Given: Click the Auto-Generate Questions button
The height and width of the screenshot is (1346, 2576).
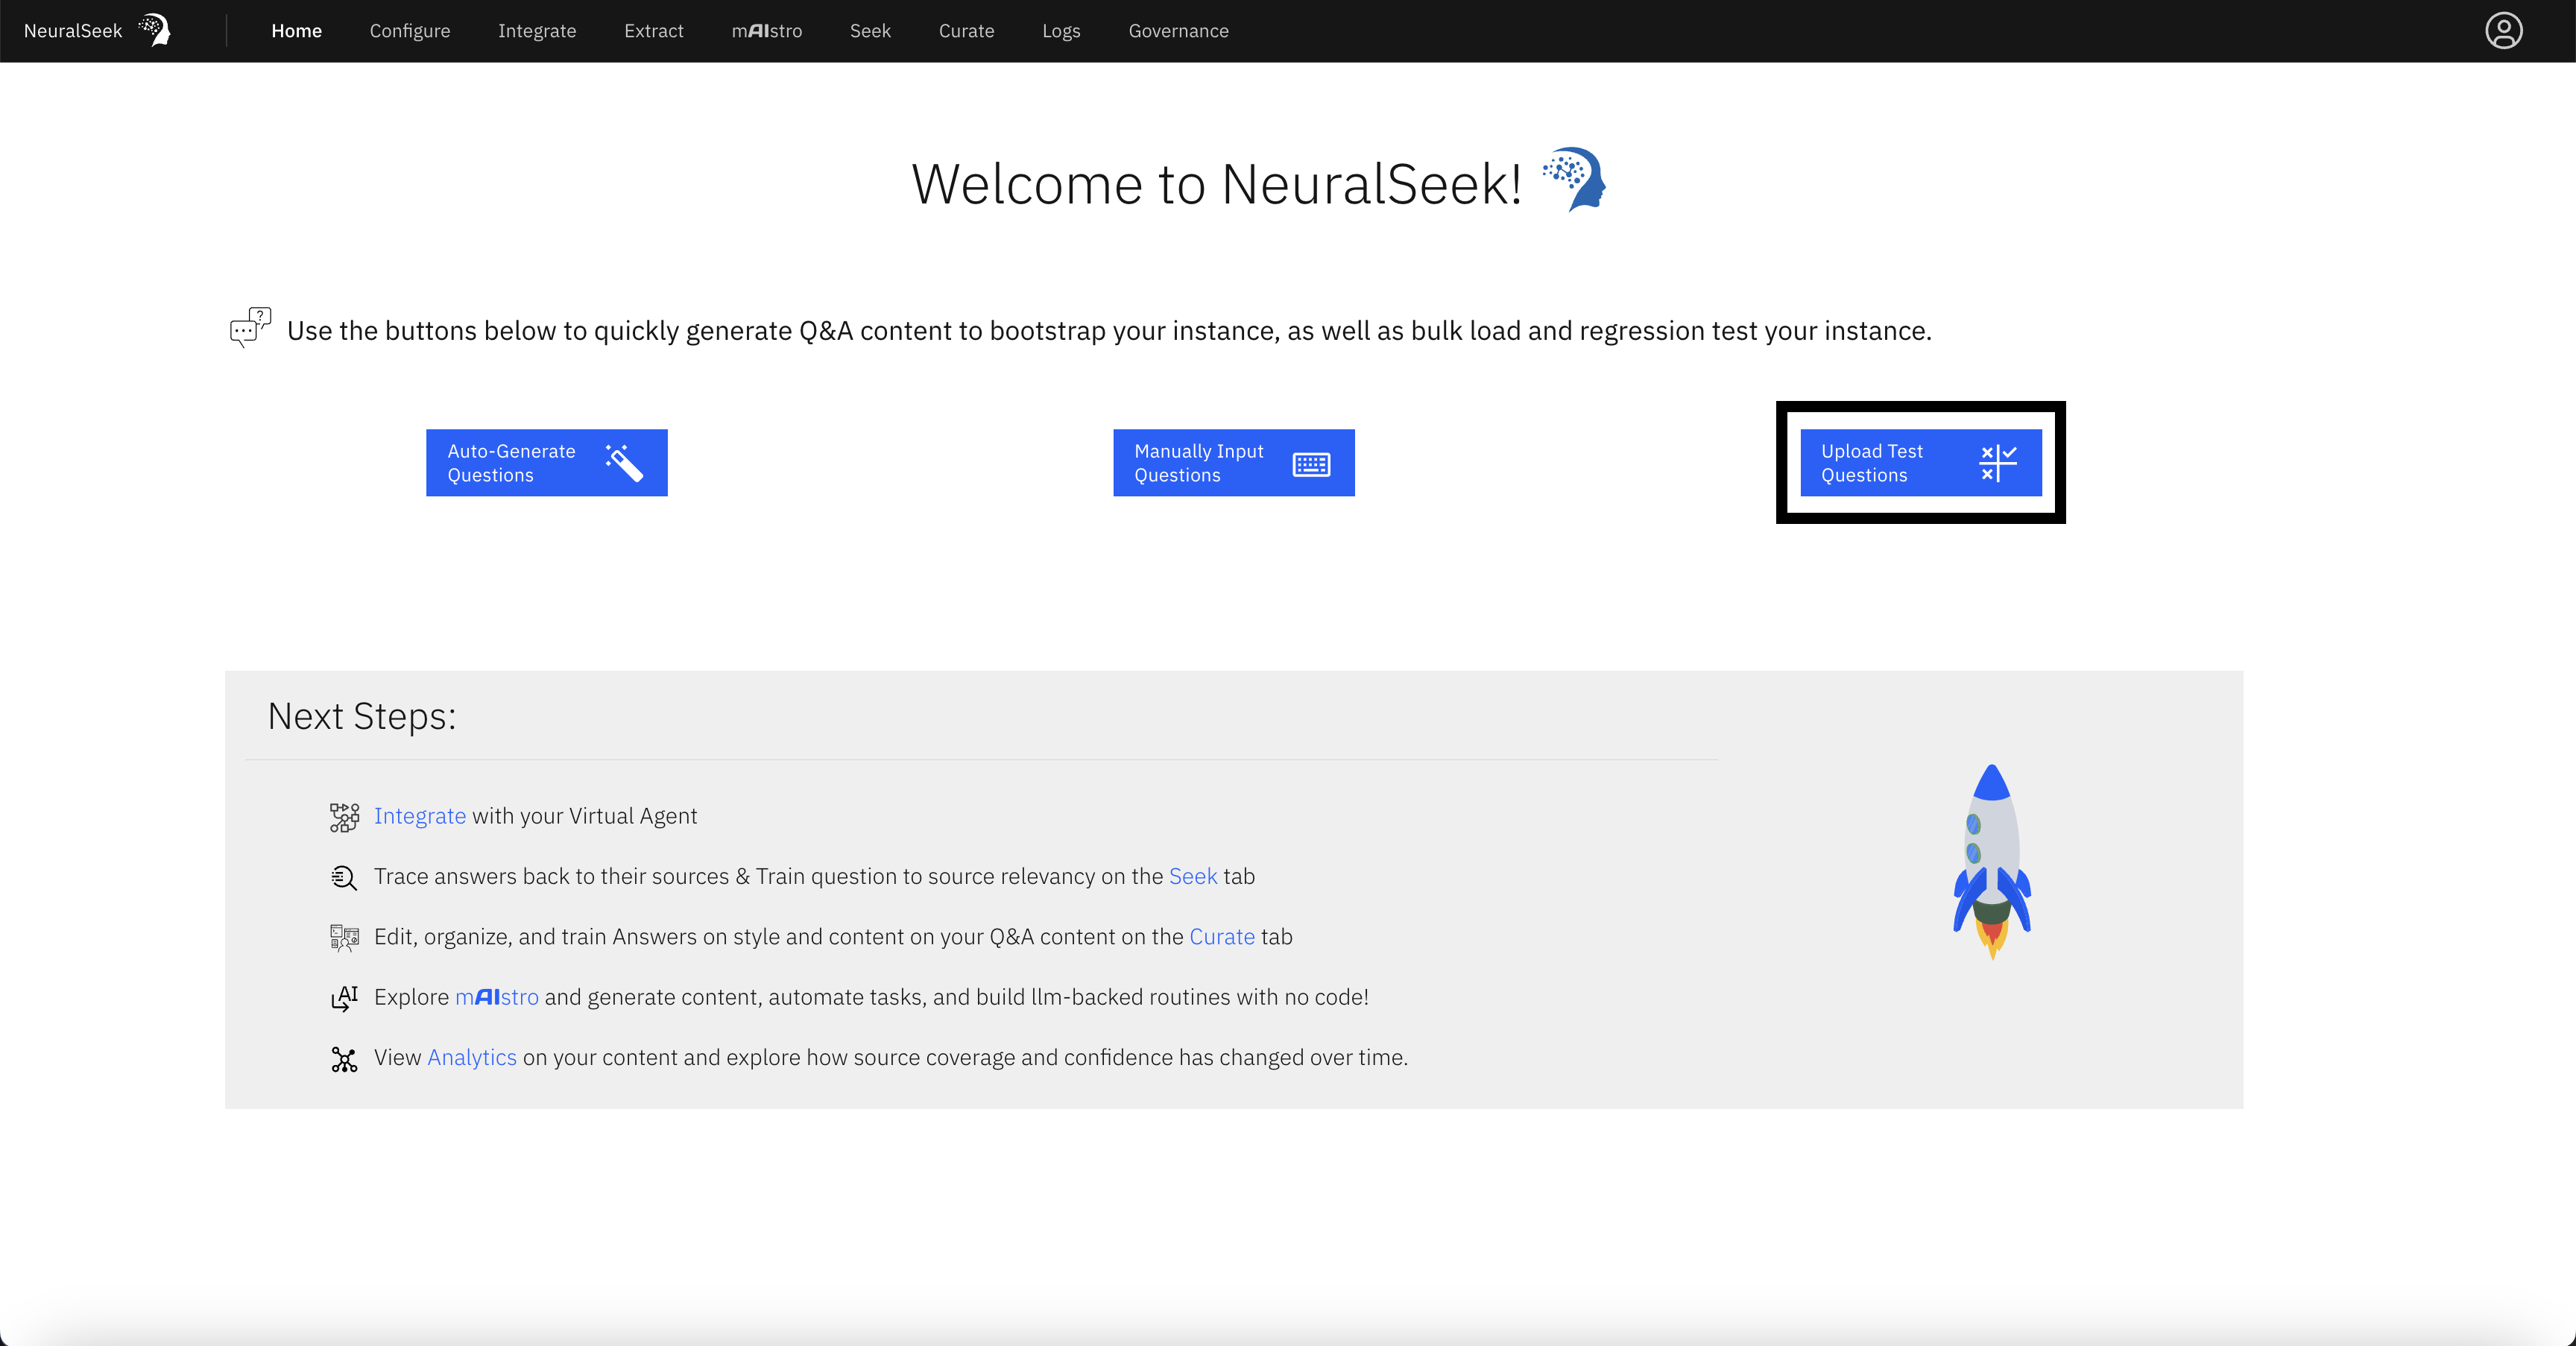Looking at the screenshot, I should point(547,462).
